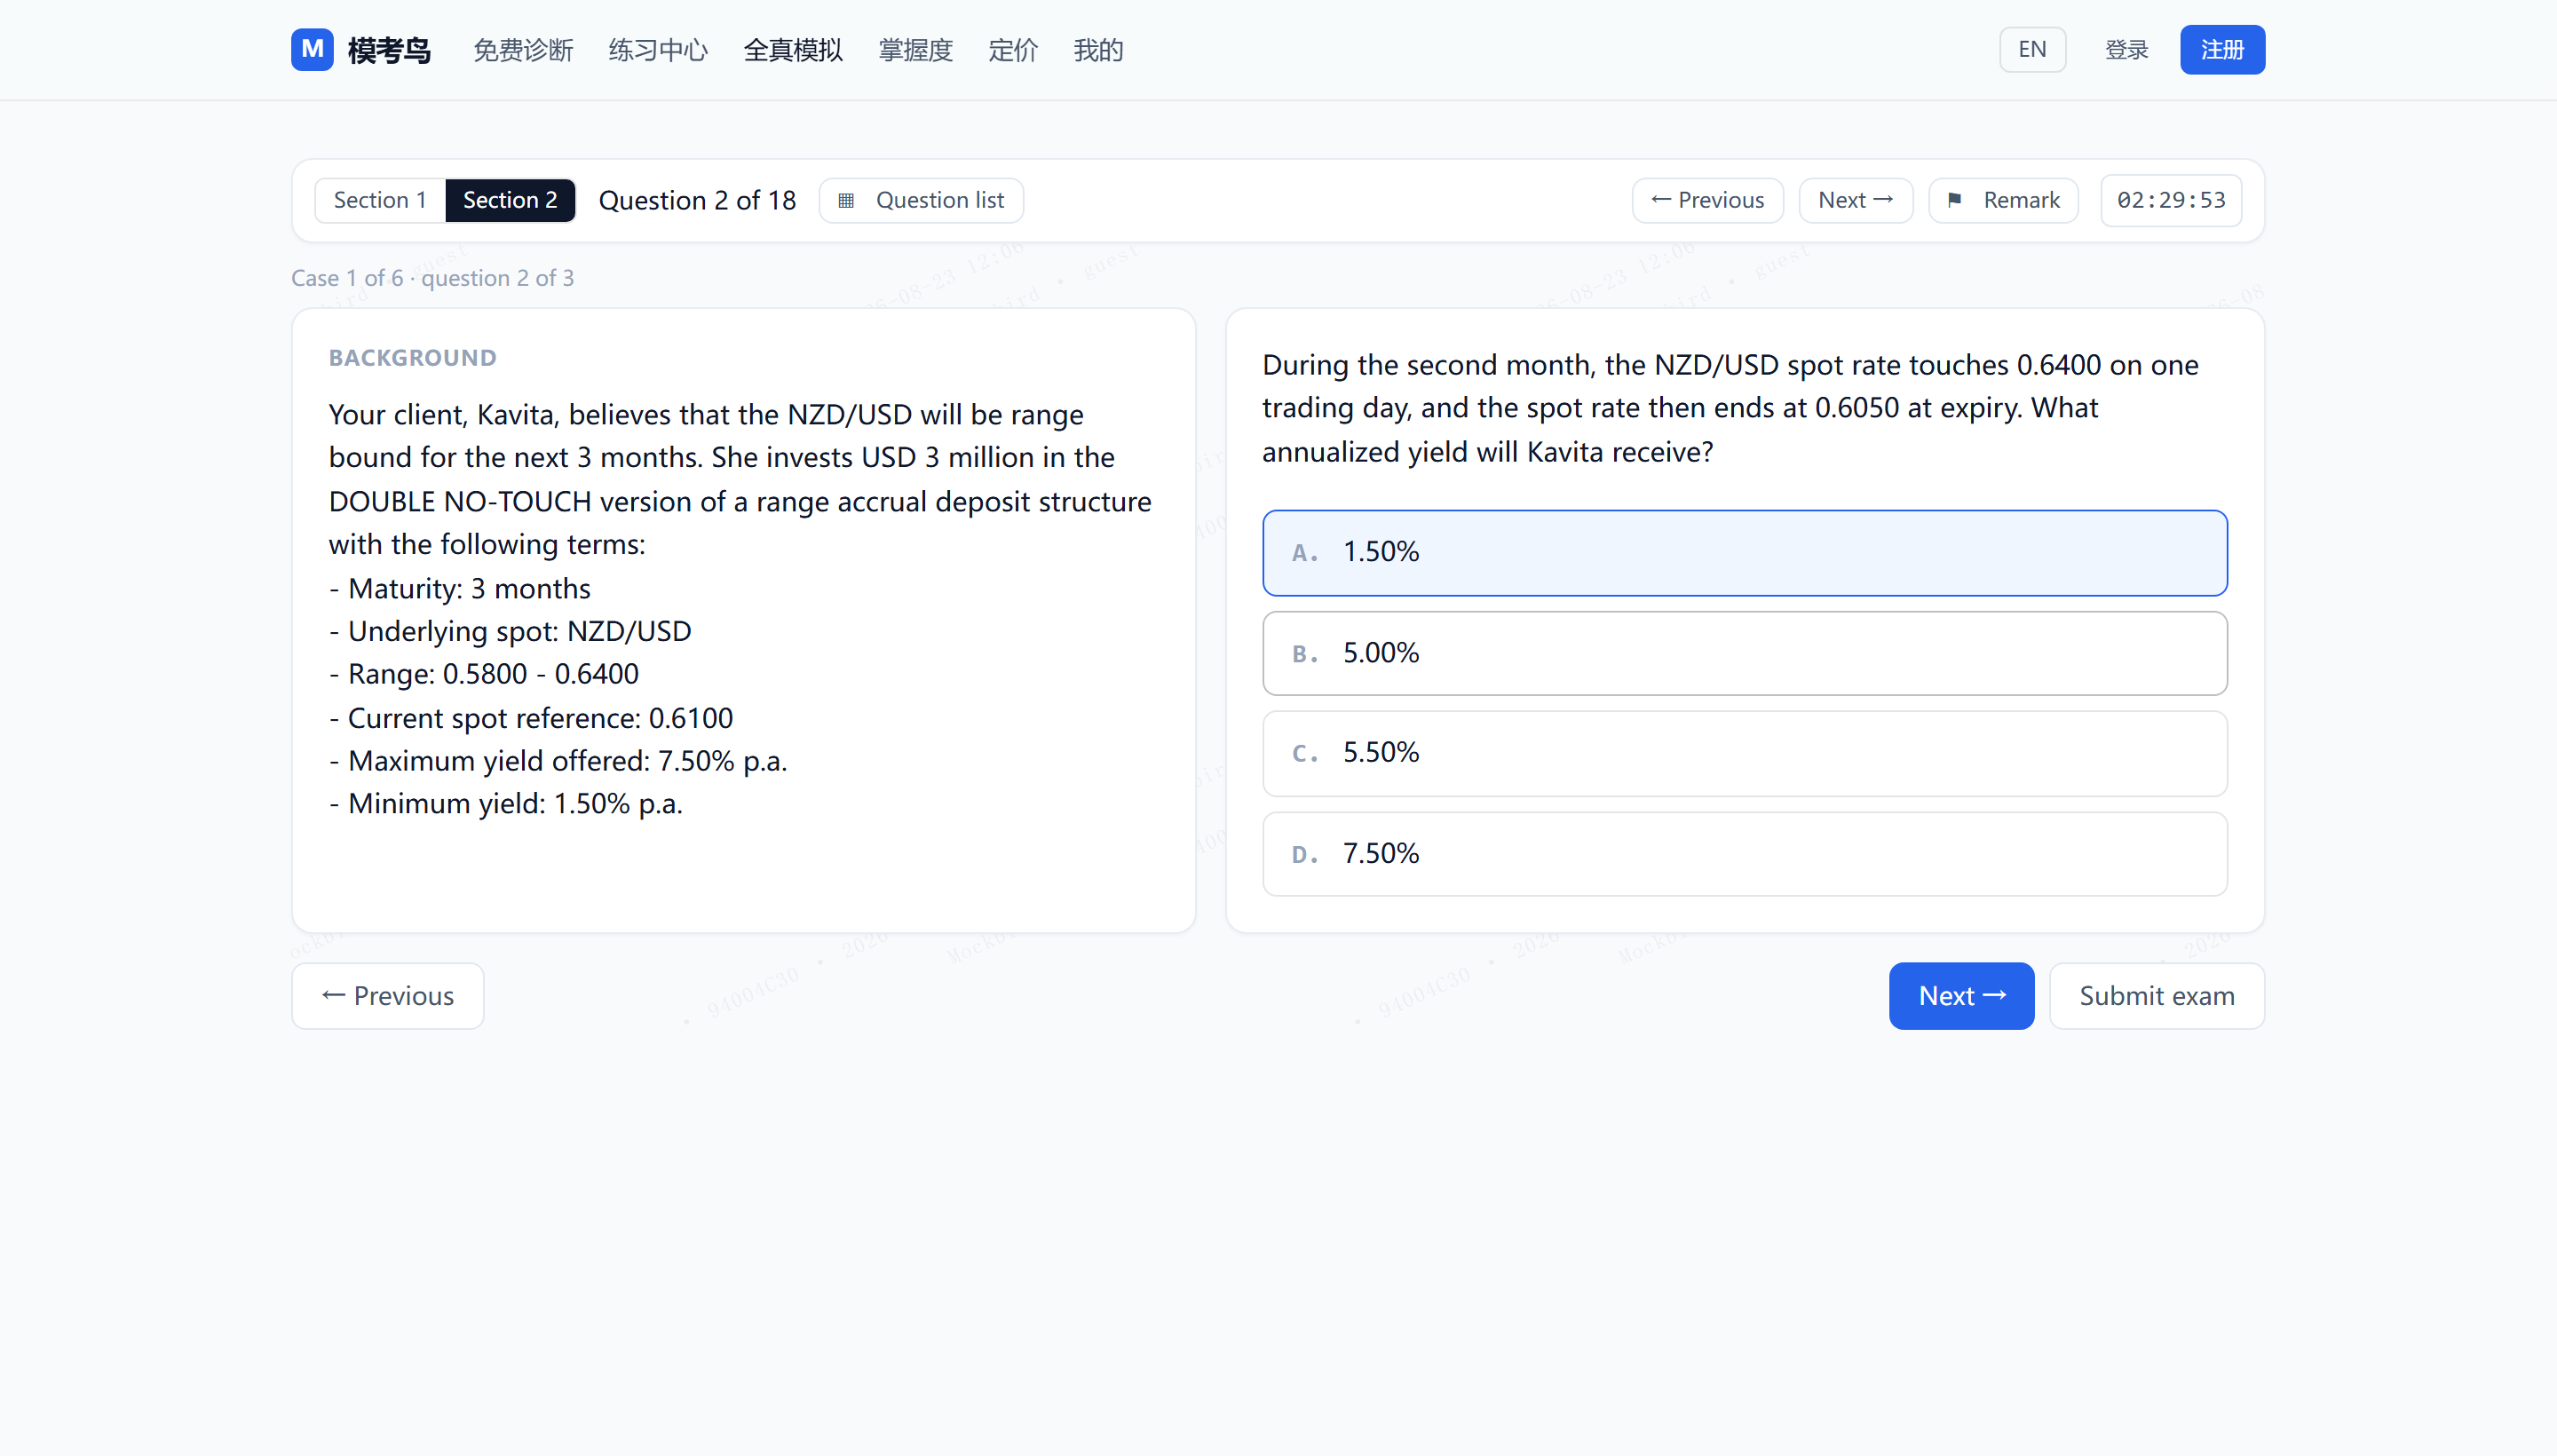
Task: Click the 'Question 2 of 18' label
Action: click(697, 200)
